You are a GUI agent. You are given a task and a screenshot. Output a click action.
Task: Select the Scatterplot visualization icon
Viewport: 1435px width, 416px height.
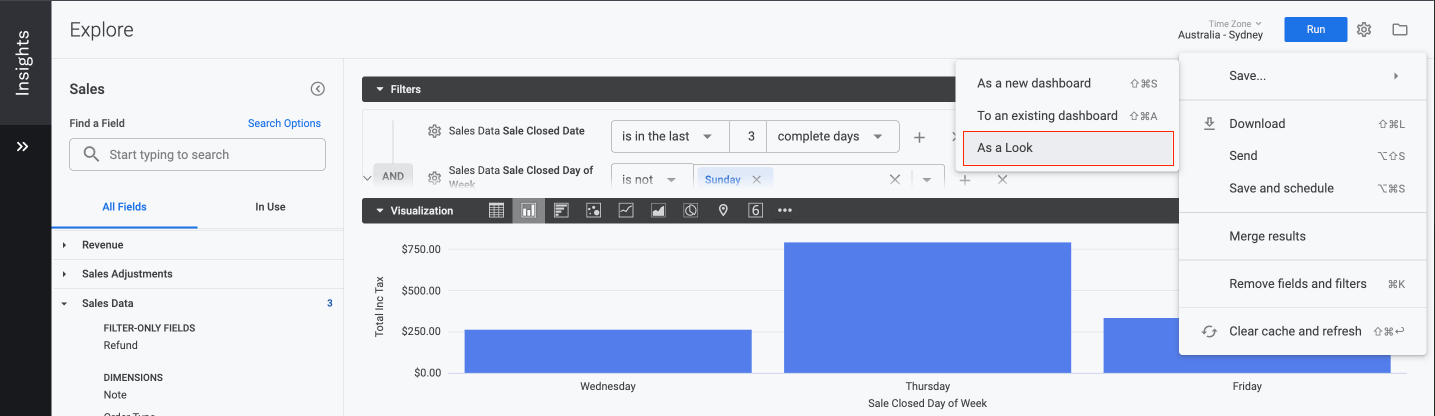593,211
